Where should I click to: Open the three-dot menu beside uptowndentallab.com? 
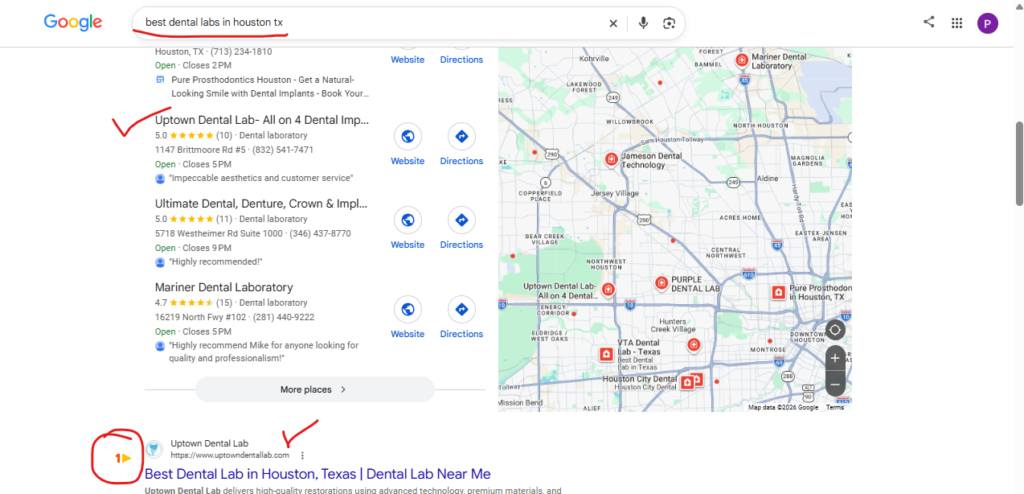[302, 455]
